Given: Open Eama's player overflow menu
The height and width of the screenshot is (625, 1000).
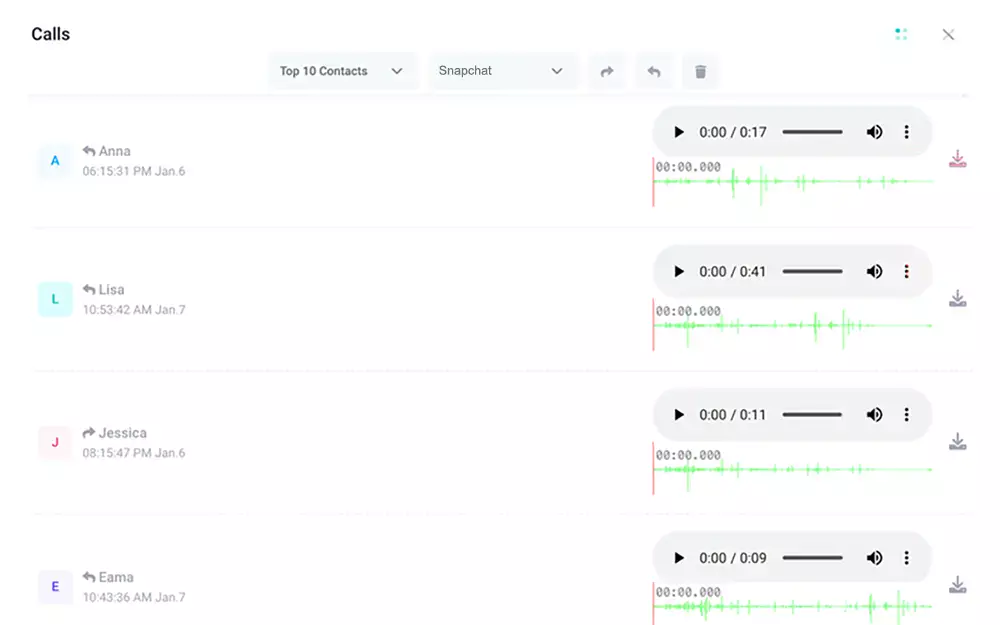Looking at the screenshot, I should 906,557.
